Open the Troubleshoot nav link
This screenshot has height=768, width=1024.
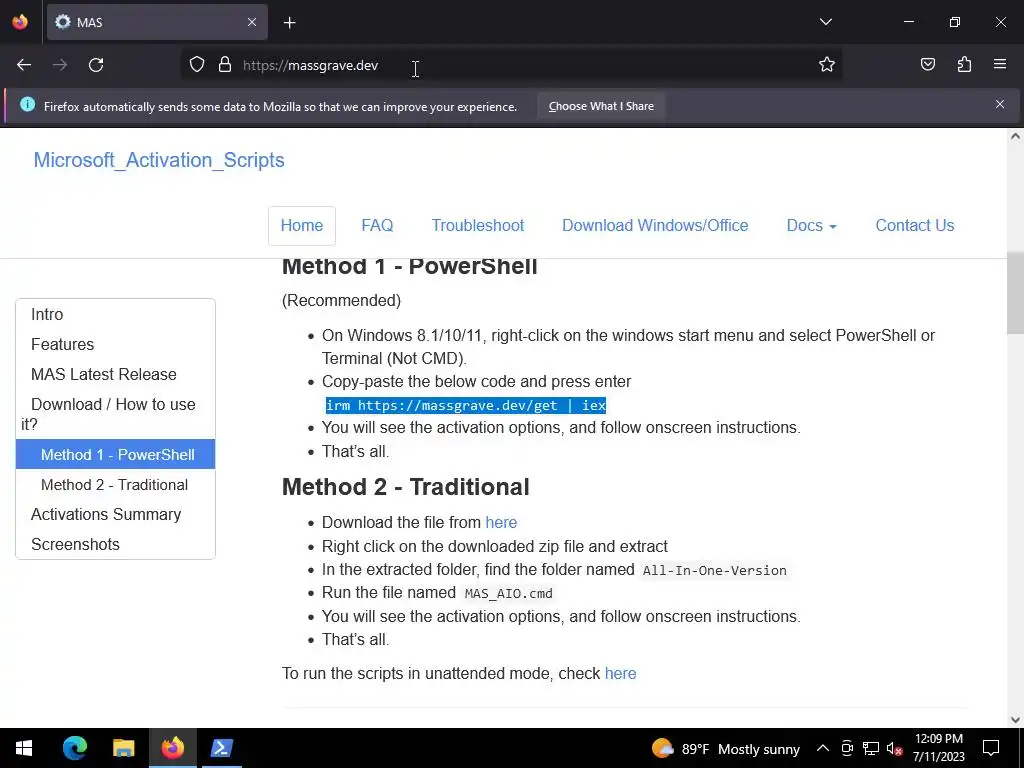477,226
